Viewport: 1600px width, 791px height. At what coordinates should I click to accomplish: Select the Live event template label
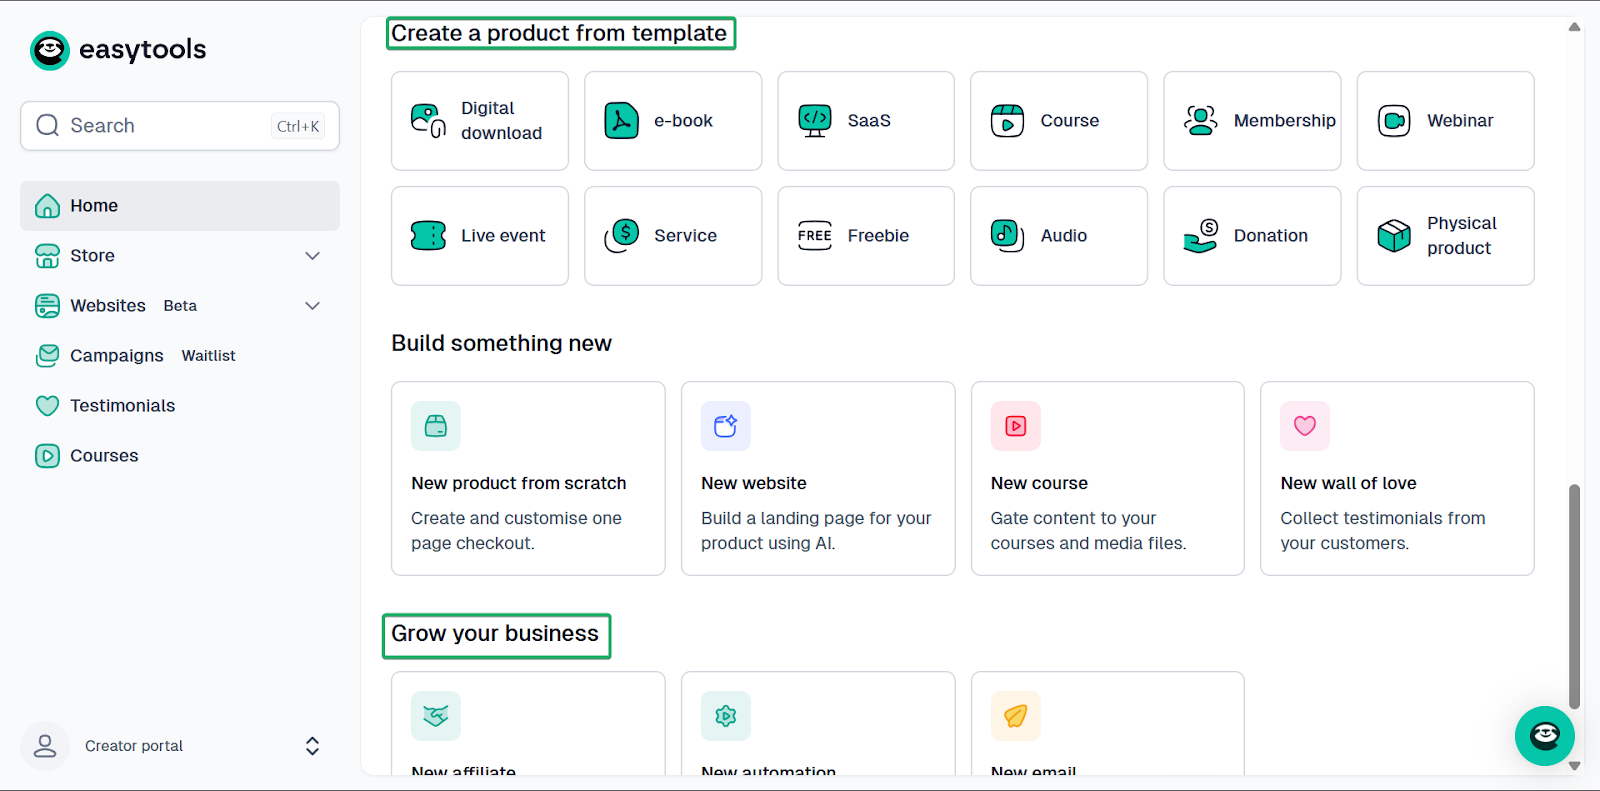pos(503,236)
